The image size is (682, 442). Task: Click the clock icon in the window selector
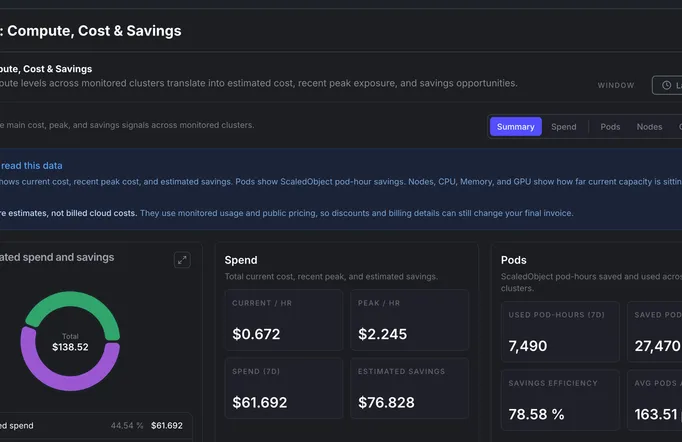tap(666, 85)
